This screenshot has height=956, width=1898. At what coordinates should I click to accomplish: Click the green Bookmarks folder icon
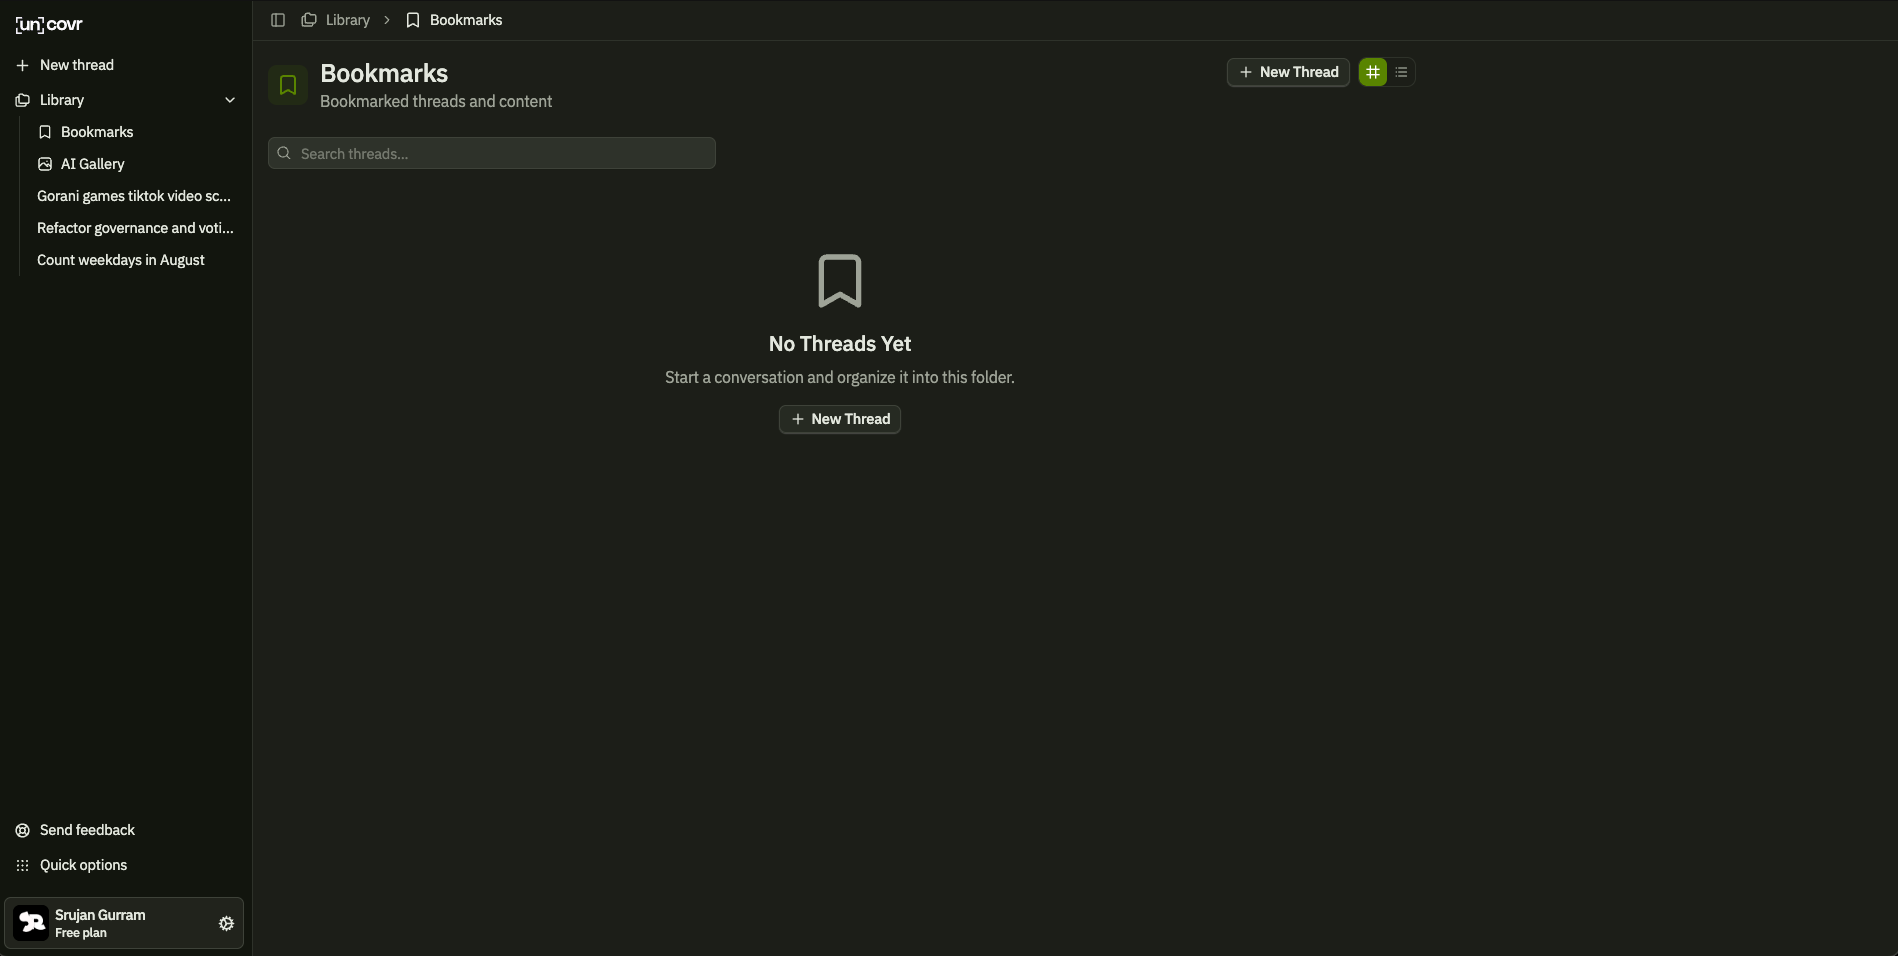coord(288,86)
